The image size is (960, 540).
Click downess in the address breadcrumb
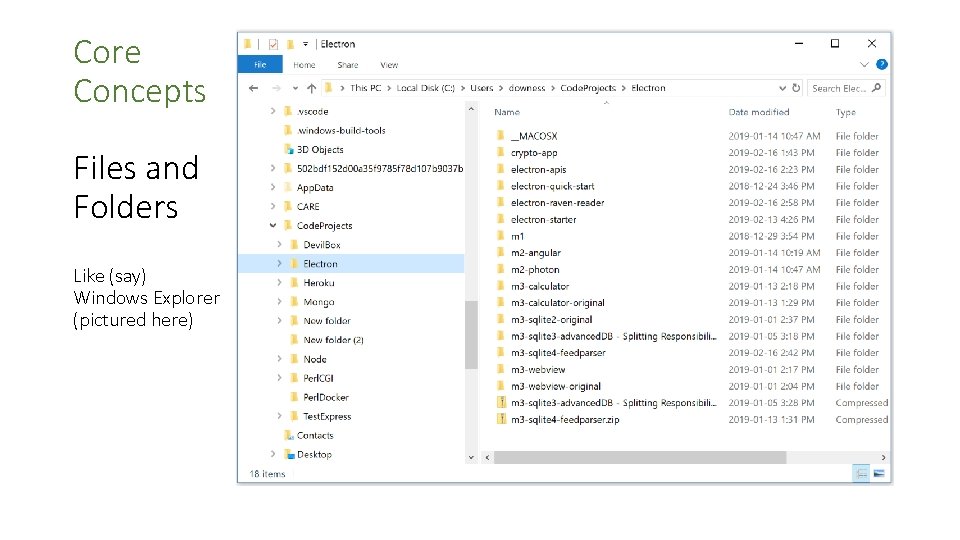tap(527, 88)
